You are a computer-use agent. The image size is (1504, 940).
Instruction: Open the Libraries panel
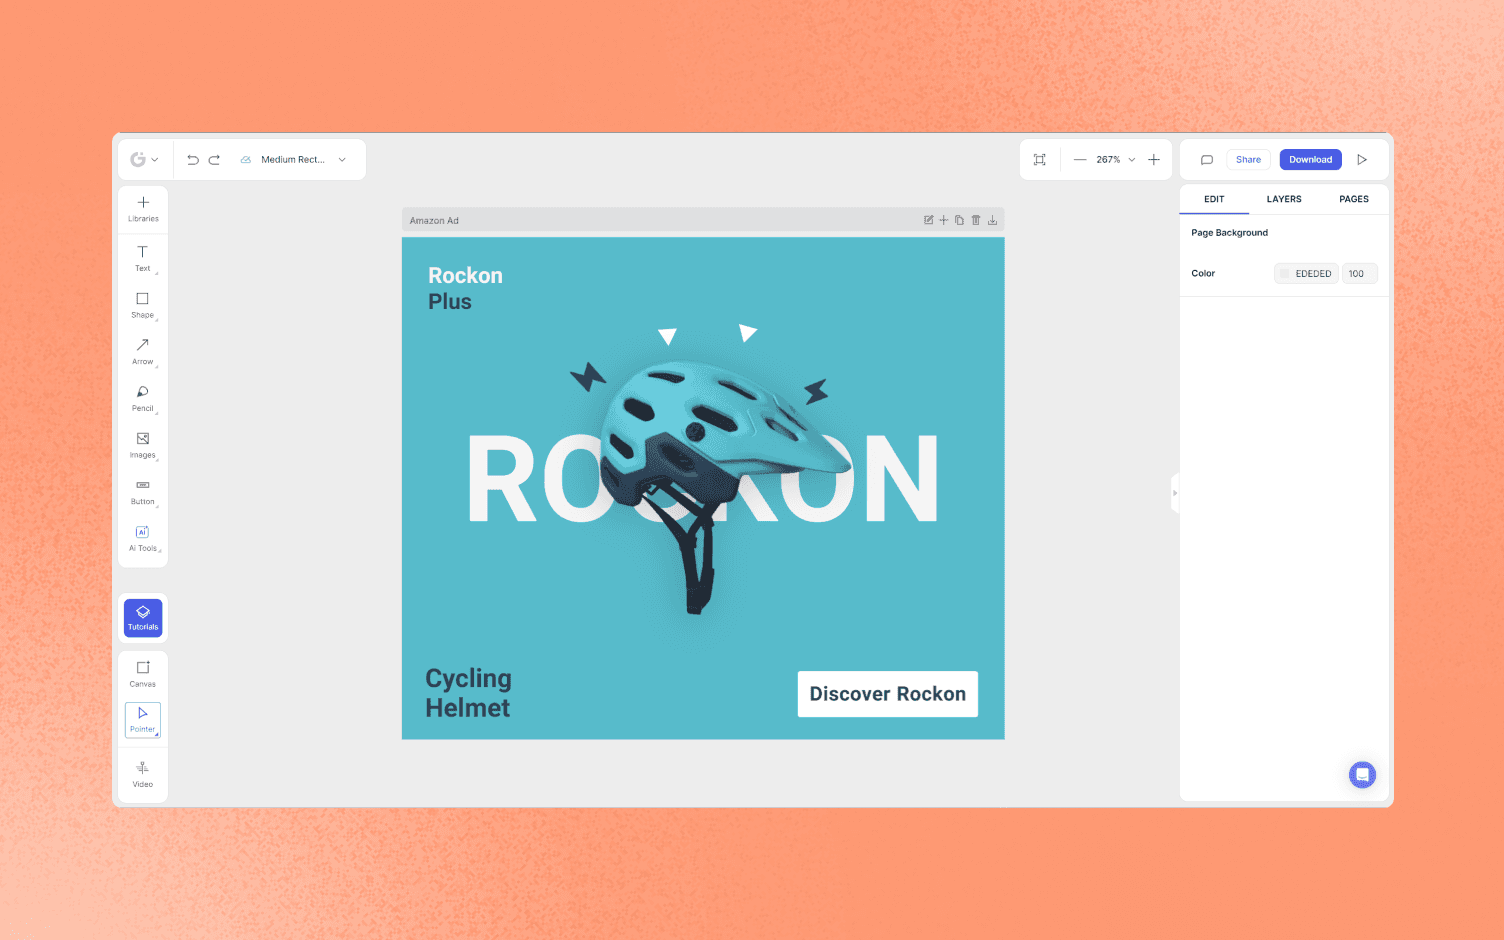tap(143, 209)
